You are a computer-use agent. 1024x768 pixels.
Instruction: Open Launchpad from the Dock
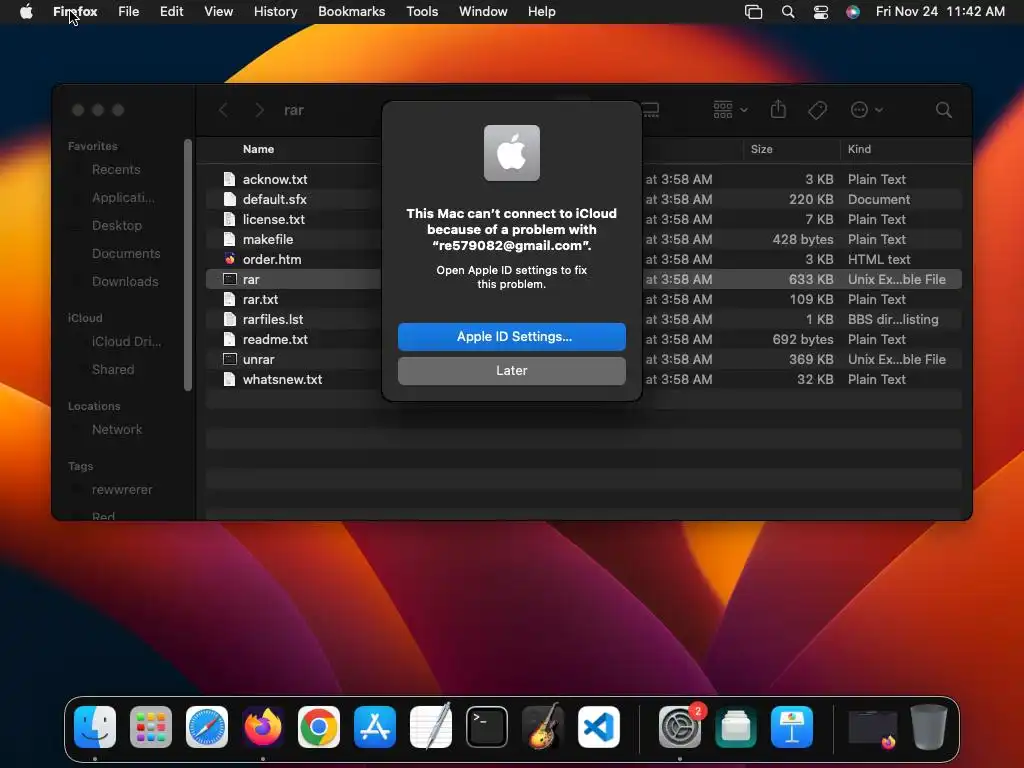tap(151, 727)
